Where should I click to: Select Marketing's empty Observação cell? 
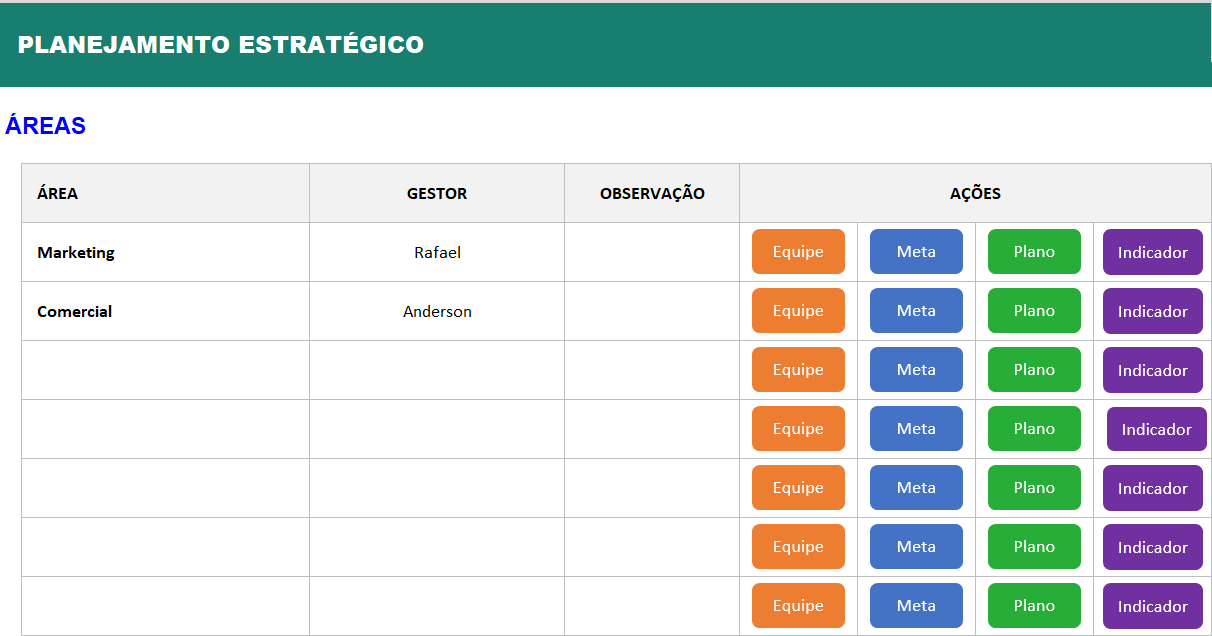point(652,253)
